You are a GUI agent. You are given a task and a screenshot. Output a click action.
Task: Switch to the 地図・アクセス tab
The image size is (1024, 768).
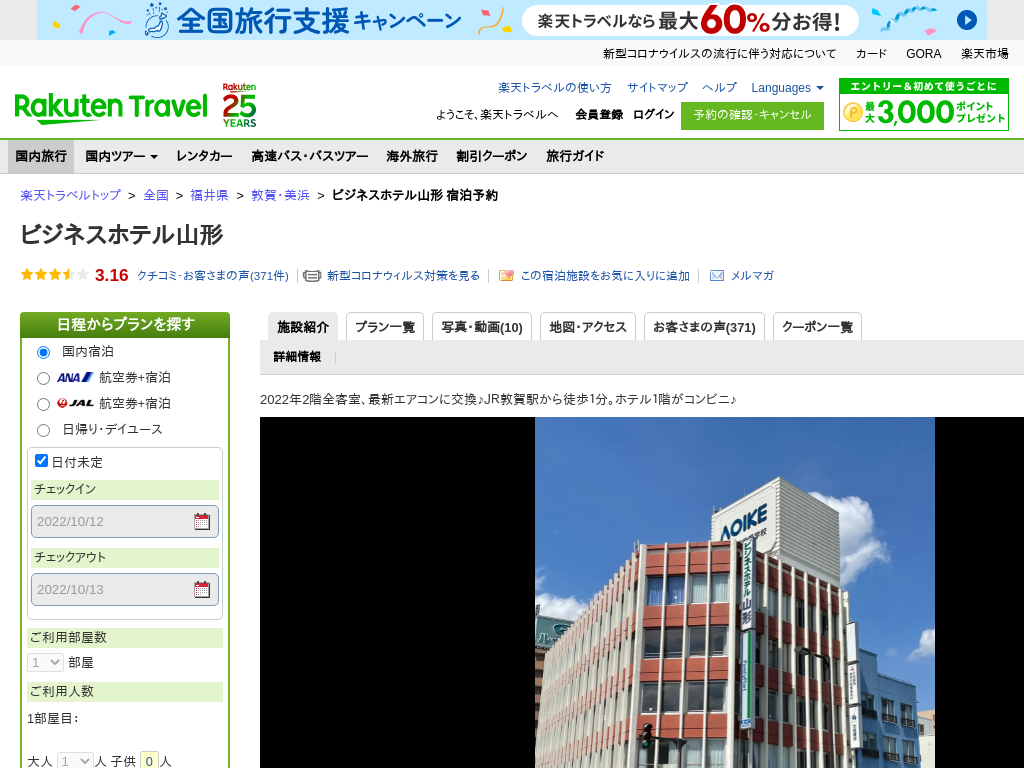(588, 327)
